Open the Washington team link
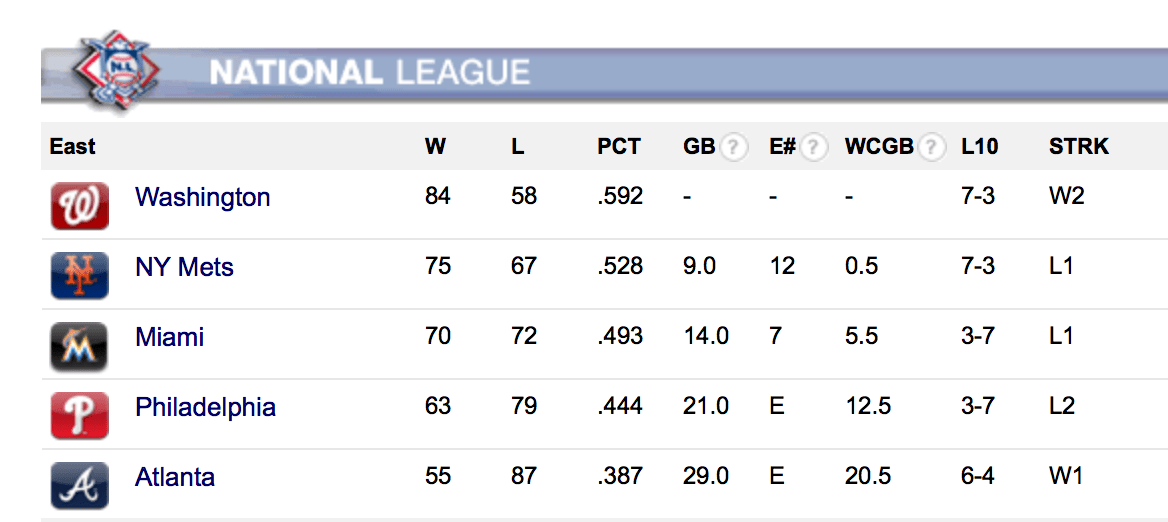Screen dimensions: 1168x522 click(x=202, y=197)
